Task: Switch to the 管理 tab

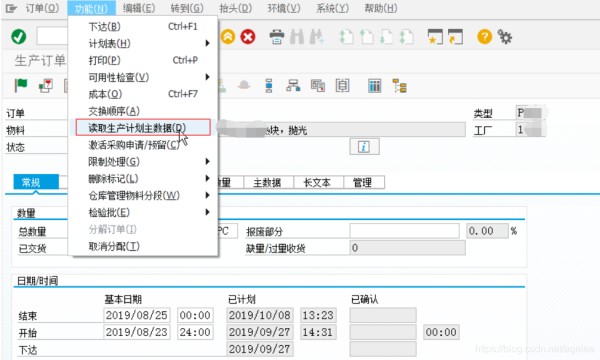Action: [364, 182]
